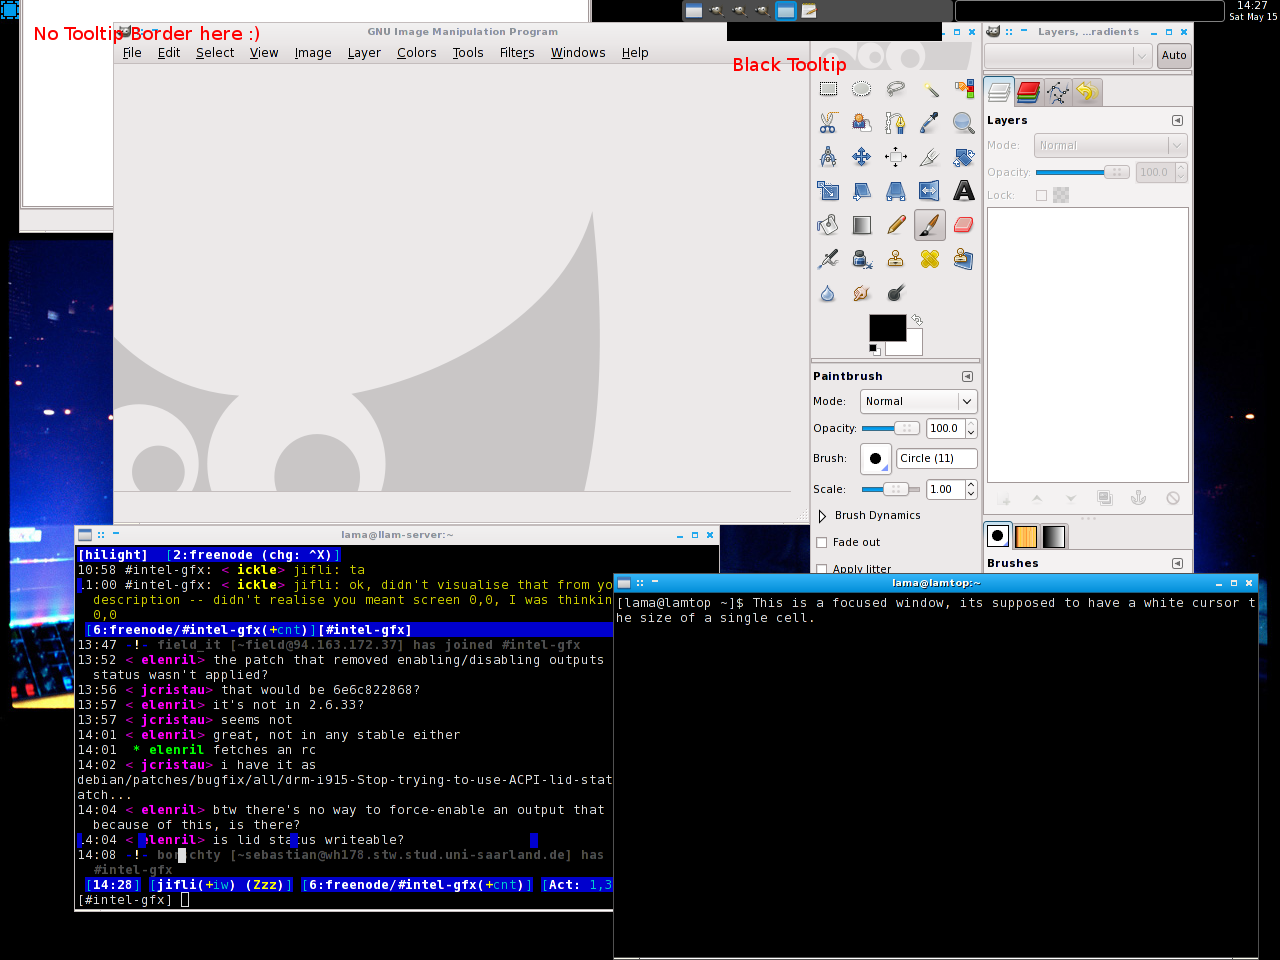Image resolution: width=1280 pixels, height=960 pixels.
Task: Activate the Color Picker eyedropper tool
Action: point(930,123)
